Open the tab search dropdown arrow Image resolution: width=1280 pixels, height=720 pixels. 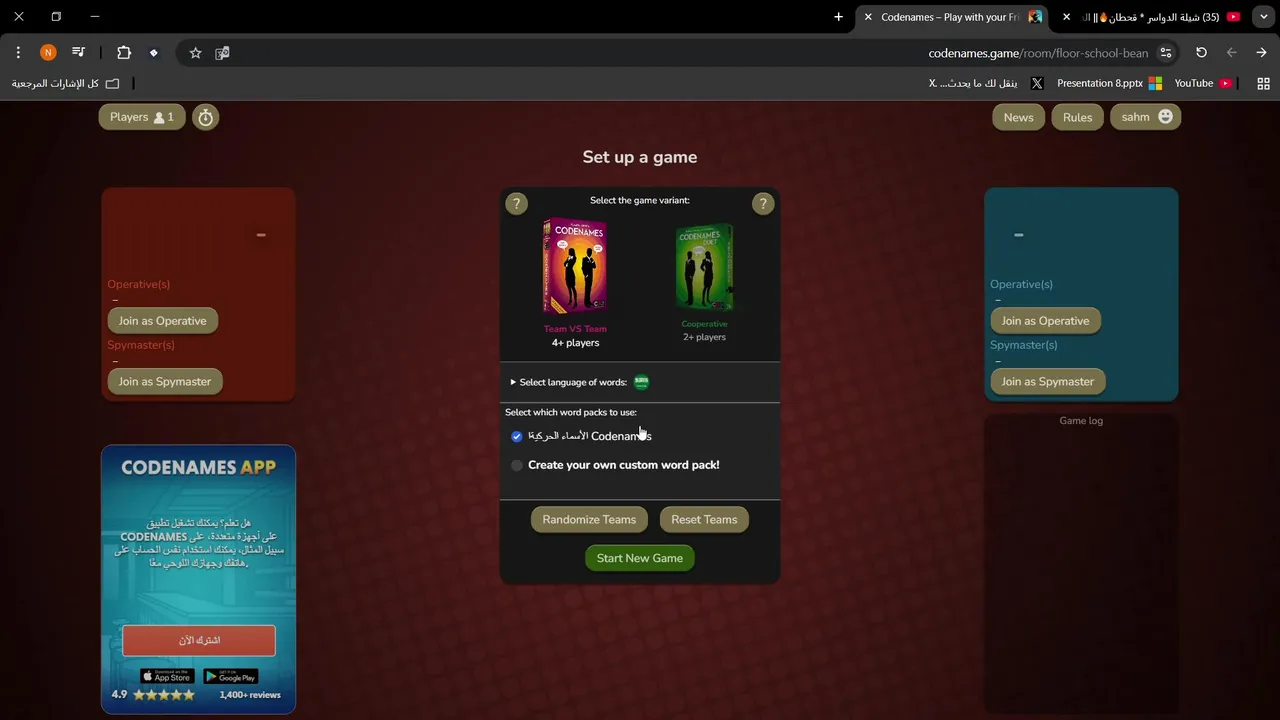coord(1264,17)
